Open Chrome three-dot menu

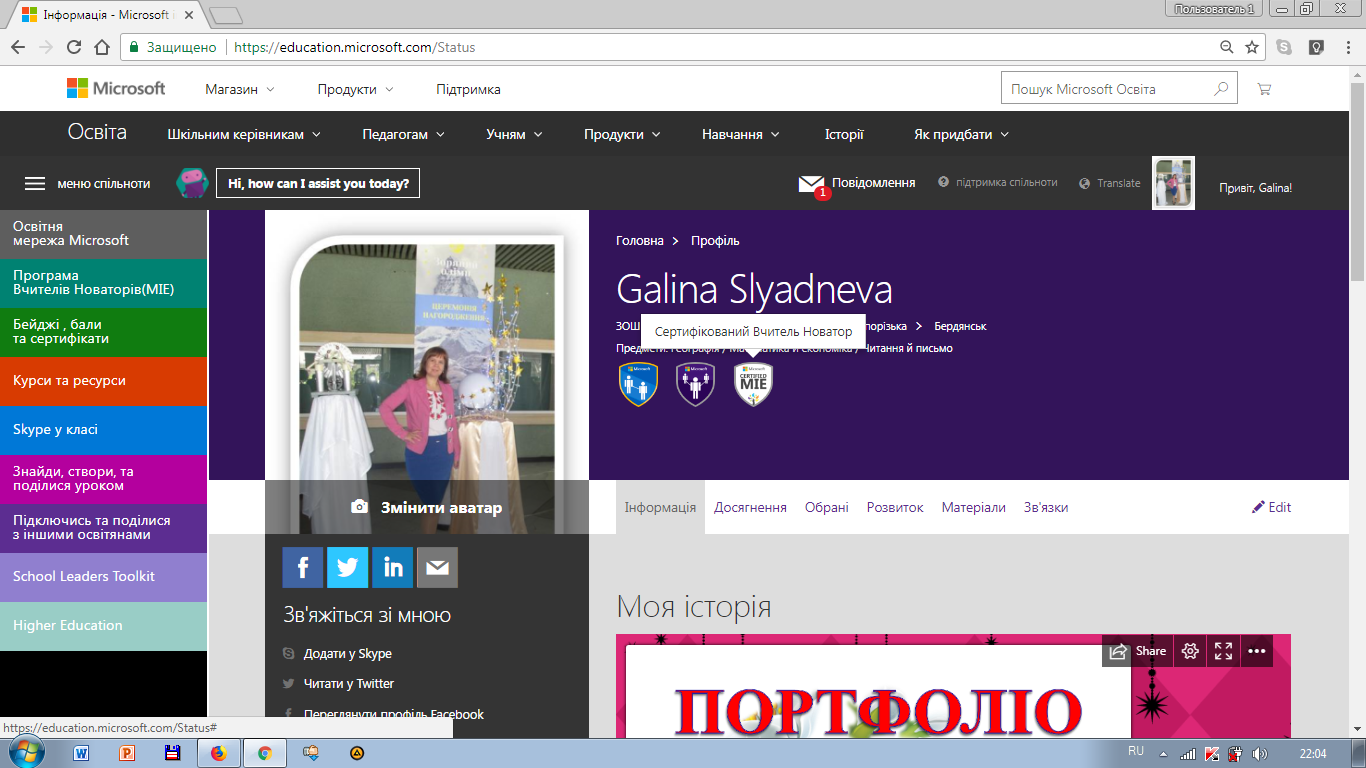(1347, 47)
